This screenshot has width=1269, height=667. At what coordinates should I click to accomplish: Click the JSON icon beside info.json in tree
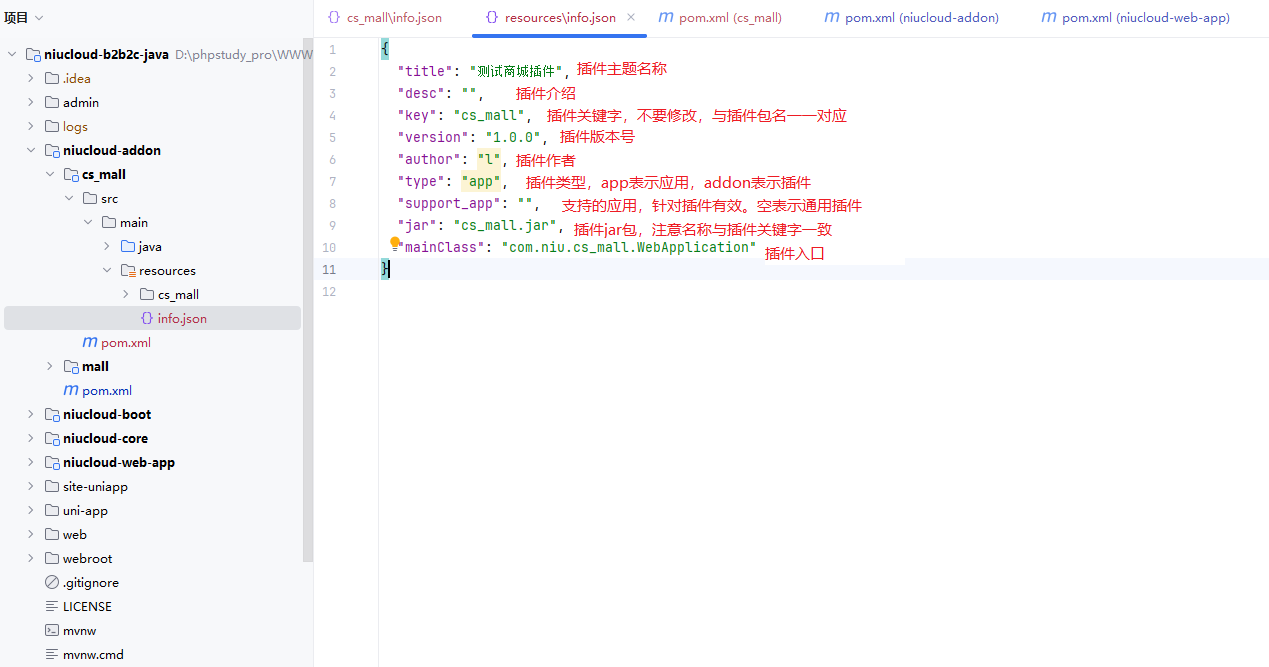click(147, 319)
